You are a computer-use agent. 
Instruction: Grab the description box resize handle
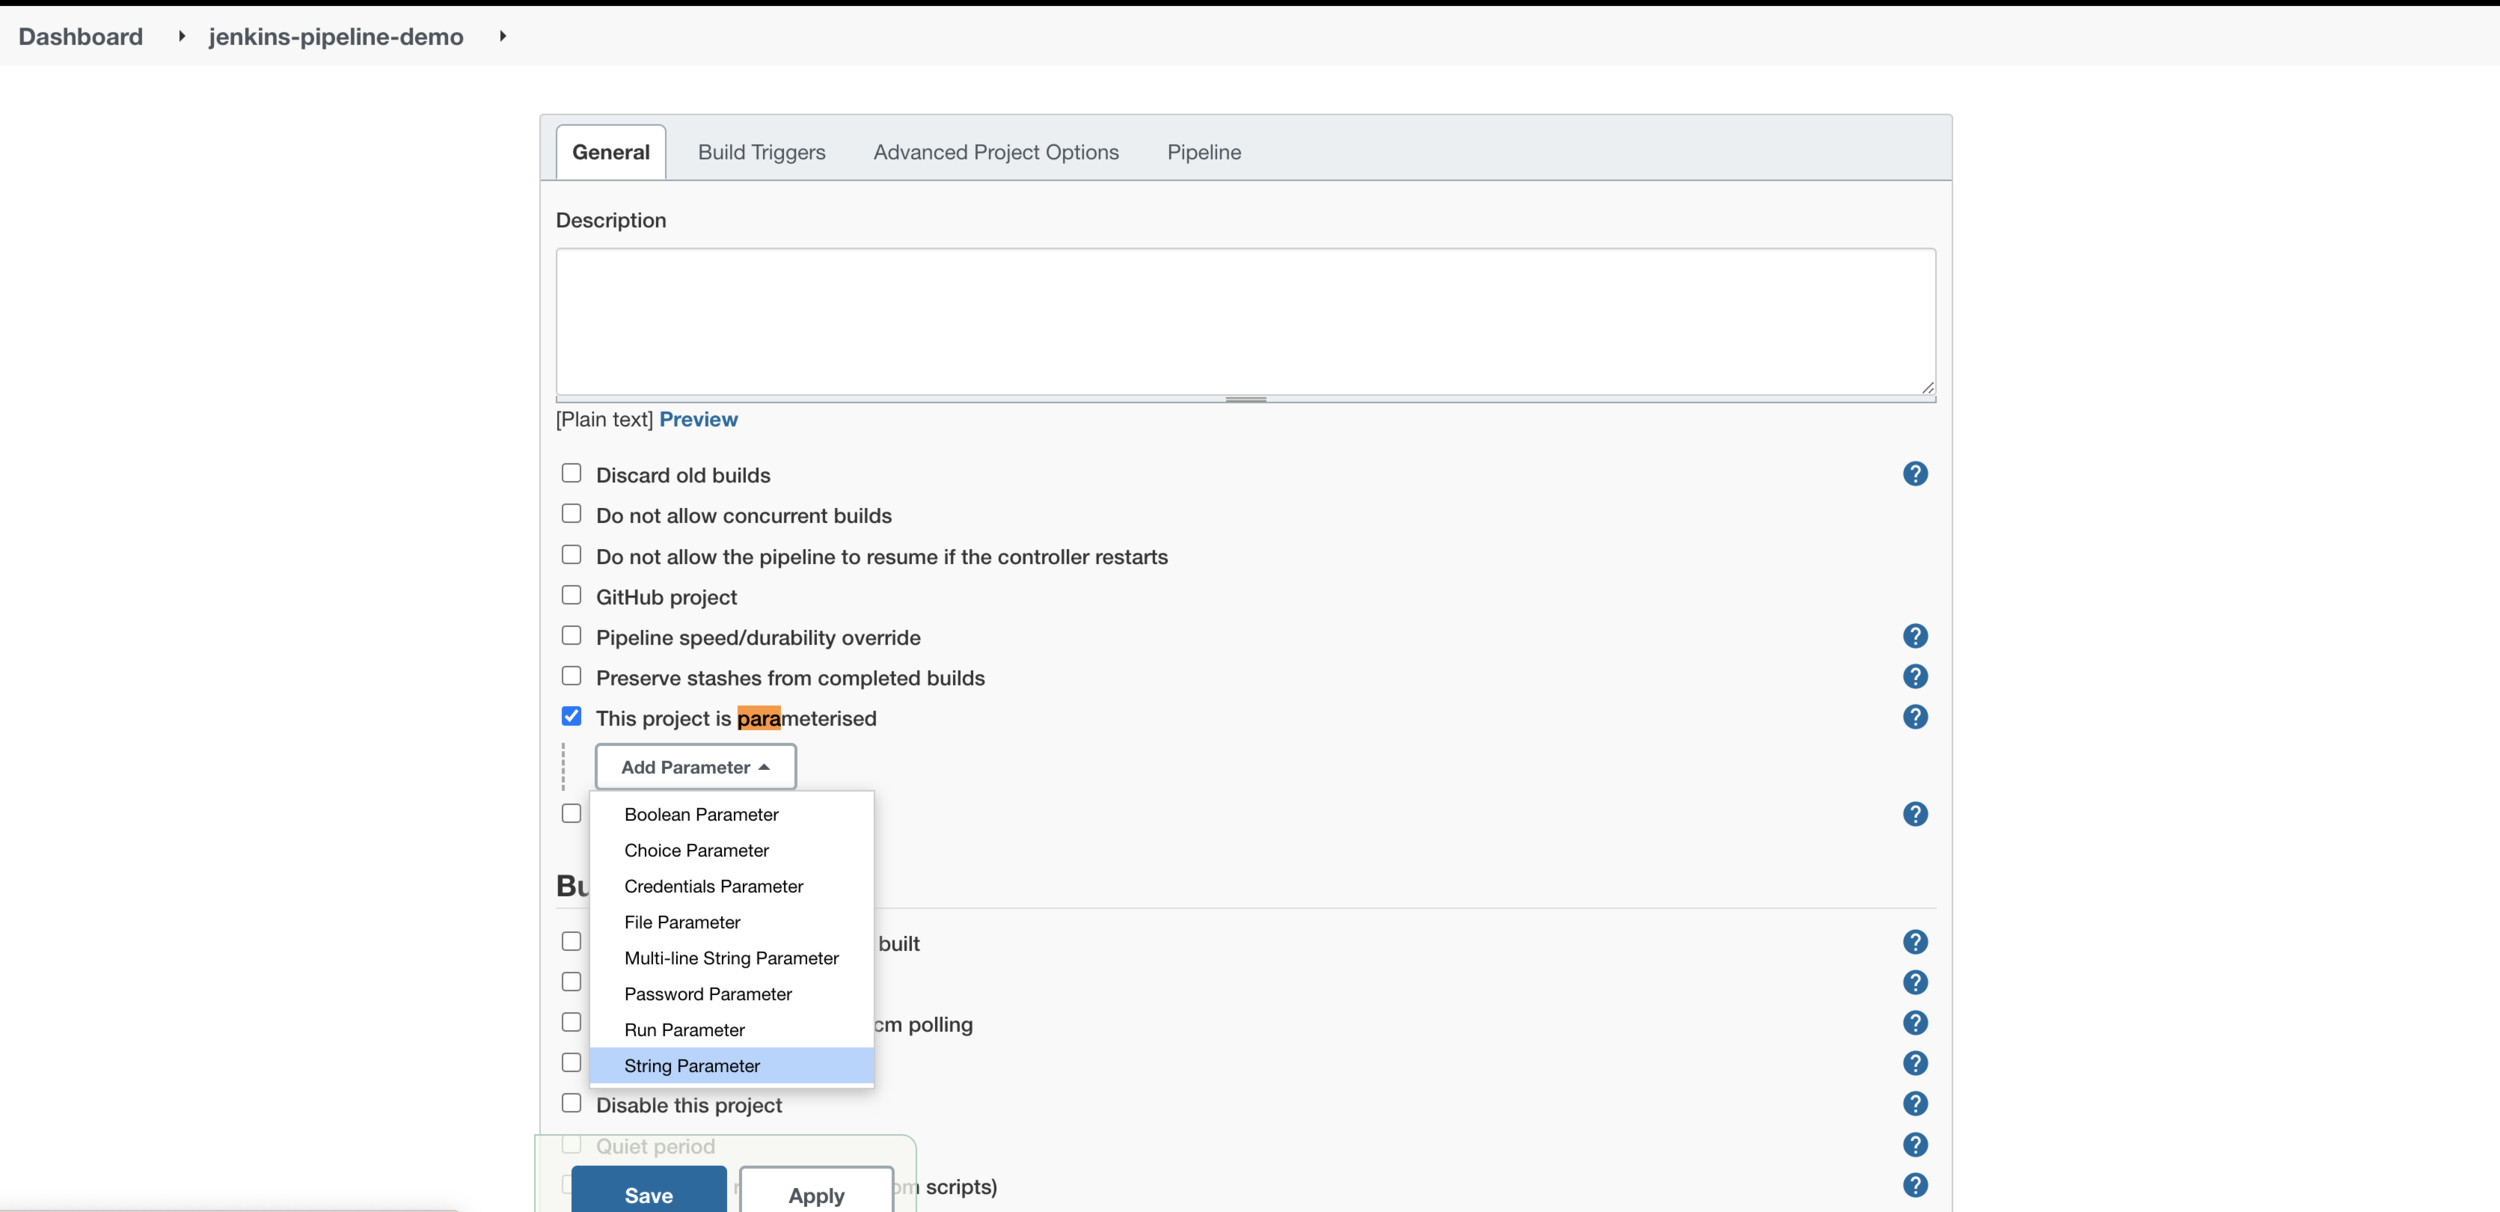[x=1245, y=399]
